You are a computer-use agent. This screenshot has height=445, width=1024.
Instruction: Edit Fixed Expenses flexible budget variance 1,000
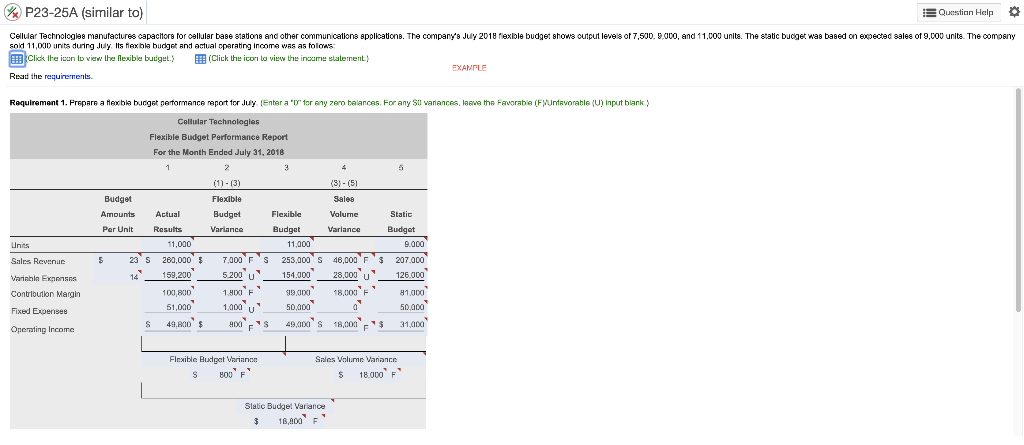(x=221, y=306)
